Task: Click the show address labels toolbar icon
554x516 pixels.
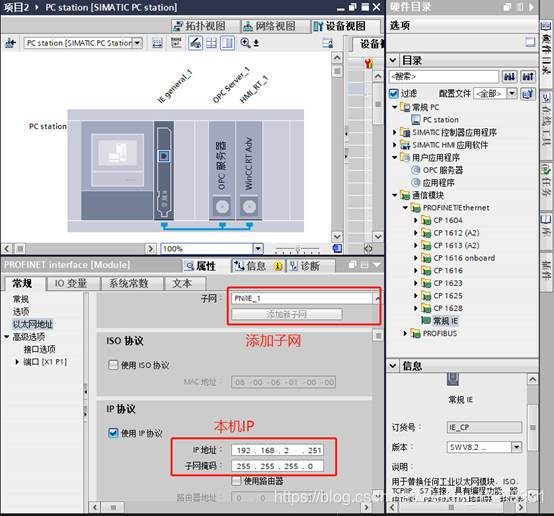Action: point(195,43)
